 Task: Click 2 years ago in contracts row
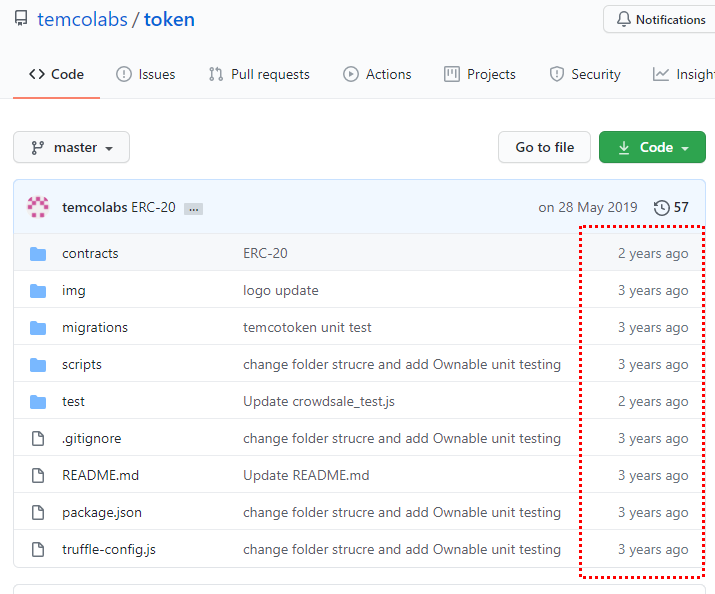point(653,253)
